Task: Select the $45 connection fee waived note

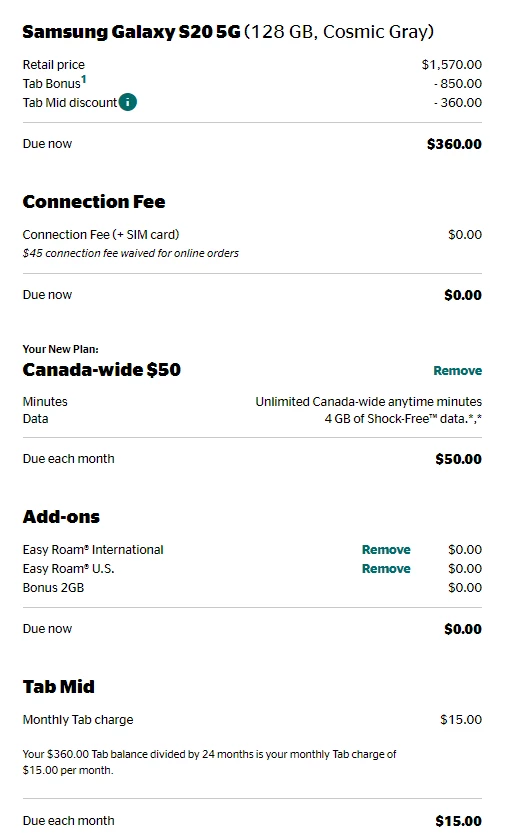Action: tap(131, 253)
